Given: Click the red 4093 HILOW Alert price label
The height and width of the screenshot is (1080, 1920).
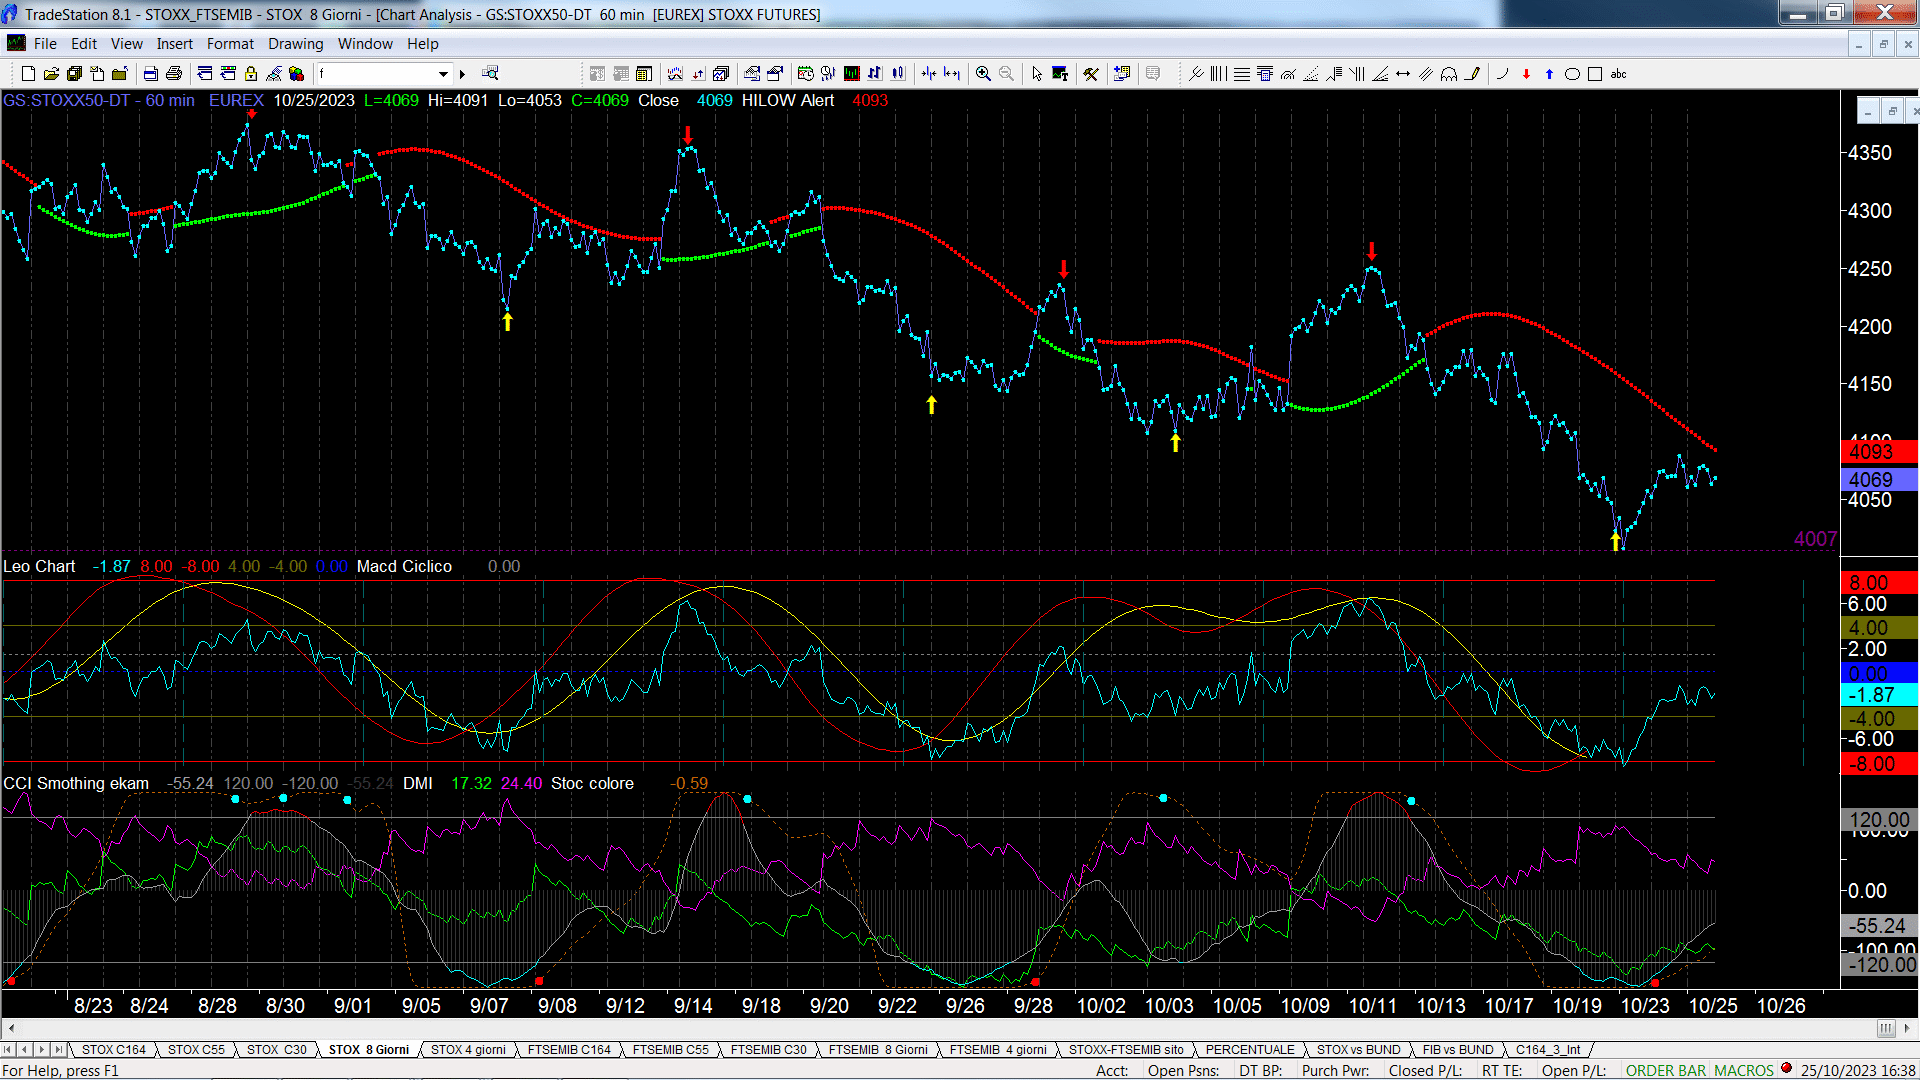Looking at the screenshot, I should pos(1879,452).
